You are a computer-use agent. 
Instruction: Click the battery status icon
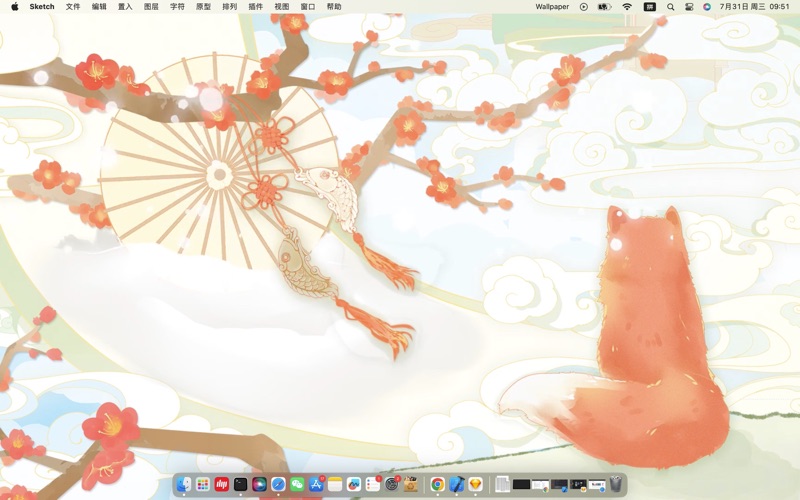(604, 6)
